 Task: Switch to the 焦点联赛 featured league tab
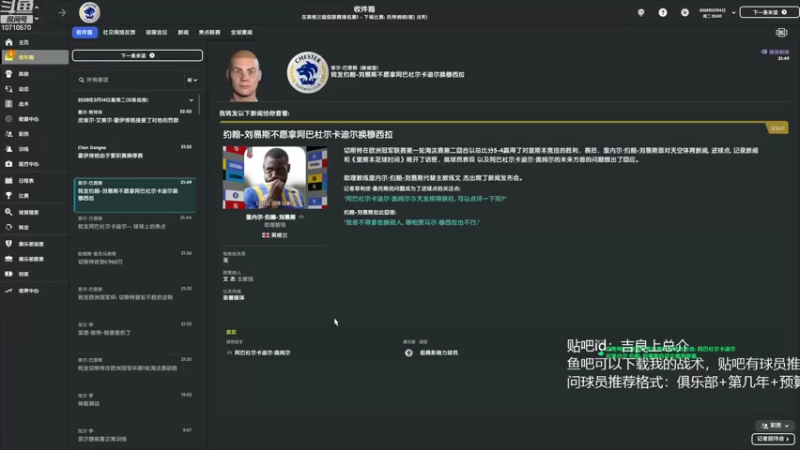pos(209,32)
